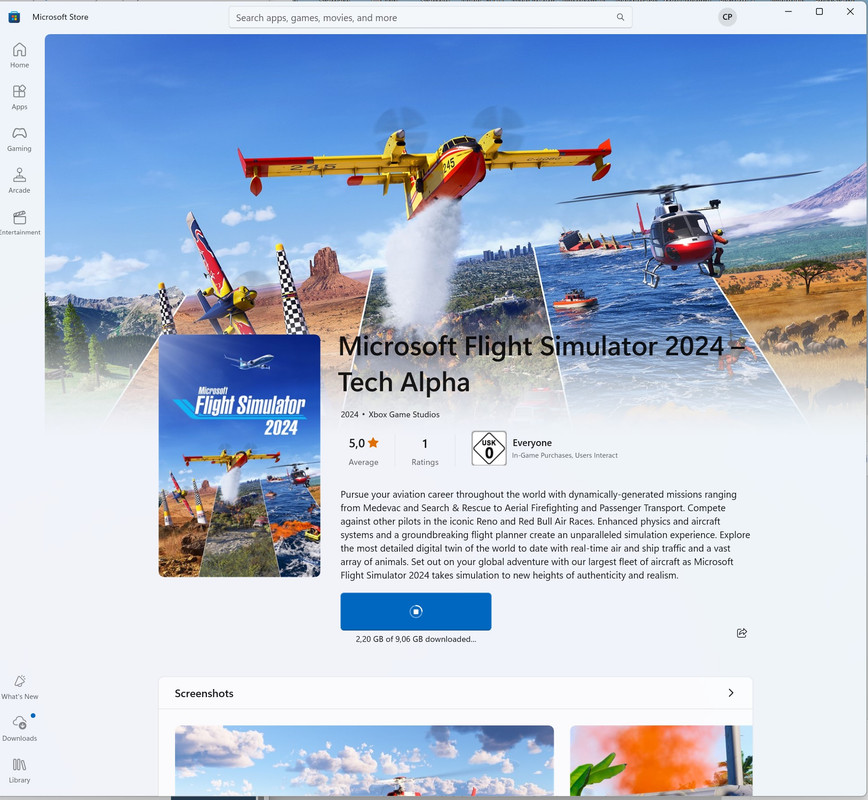Click the download progress text 2,20 GB
868x800 pixels.
click(x=416, y=639)
